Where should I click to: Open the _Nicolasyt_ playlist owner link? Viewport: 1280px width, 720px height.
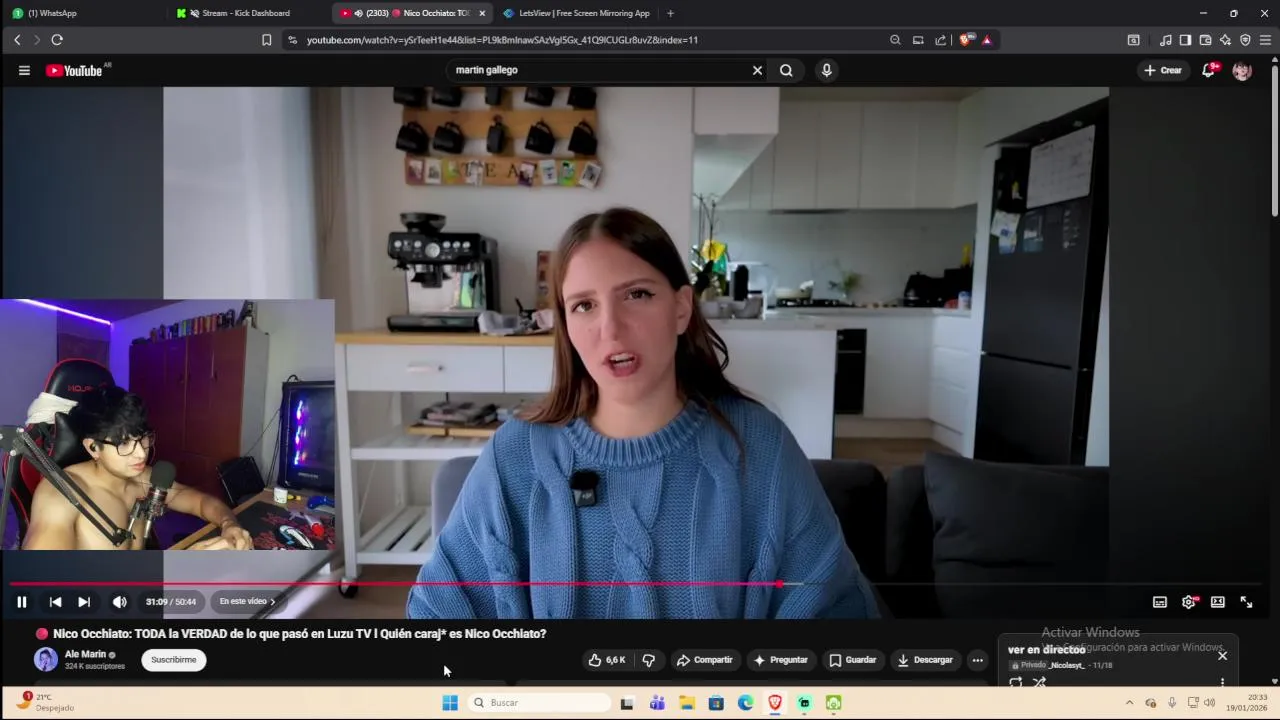pyautogui.click(x=1064, y=665)
